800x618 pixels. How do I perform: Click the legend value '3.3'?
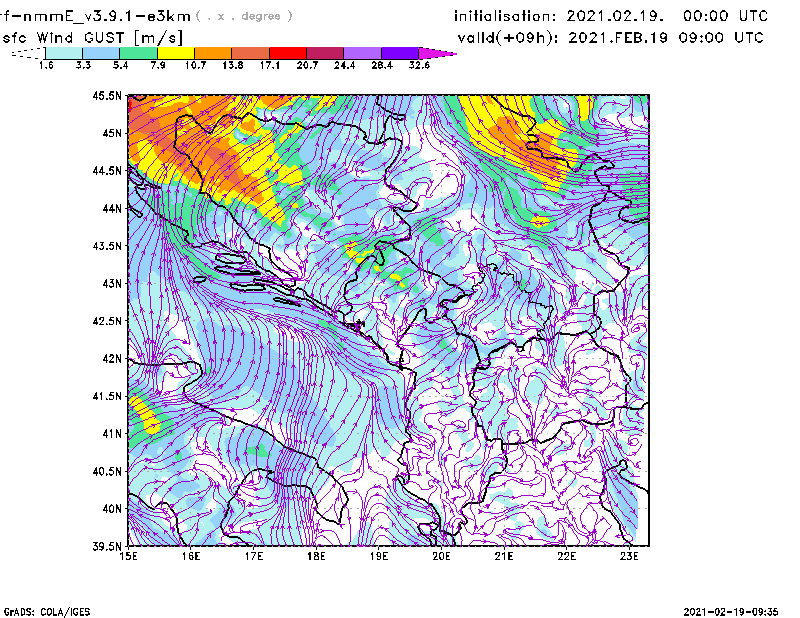[x=83, y=65]
